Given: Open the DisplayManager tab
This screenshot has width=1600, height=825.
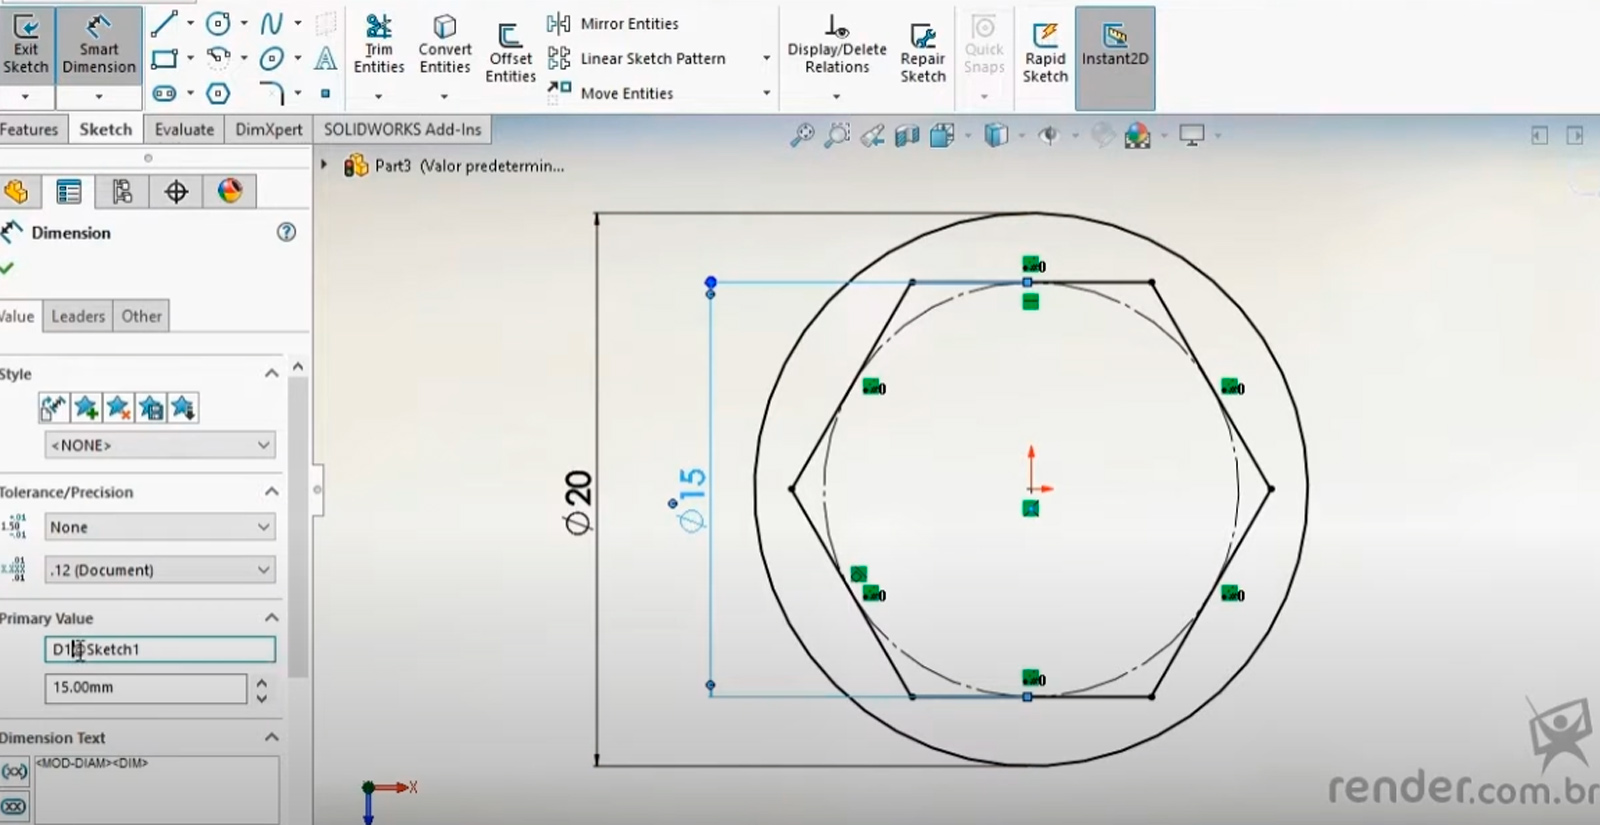Looking at the screenshot, I should [x=230, y=192].
